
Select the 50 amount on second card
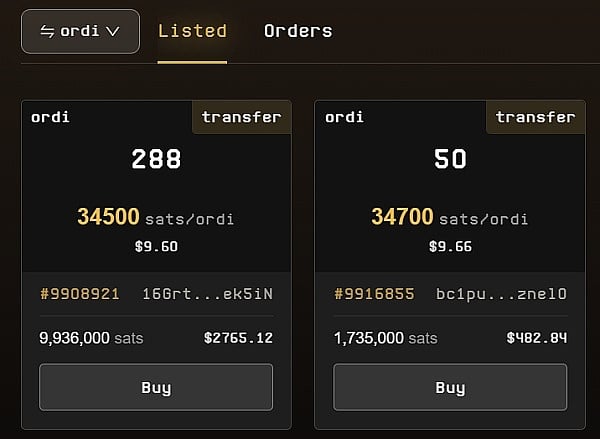[x=450, y=159]
